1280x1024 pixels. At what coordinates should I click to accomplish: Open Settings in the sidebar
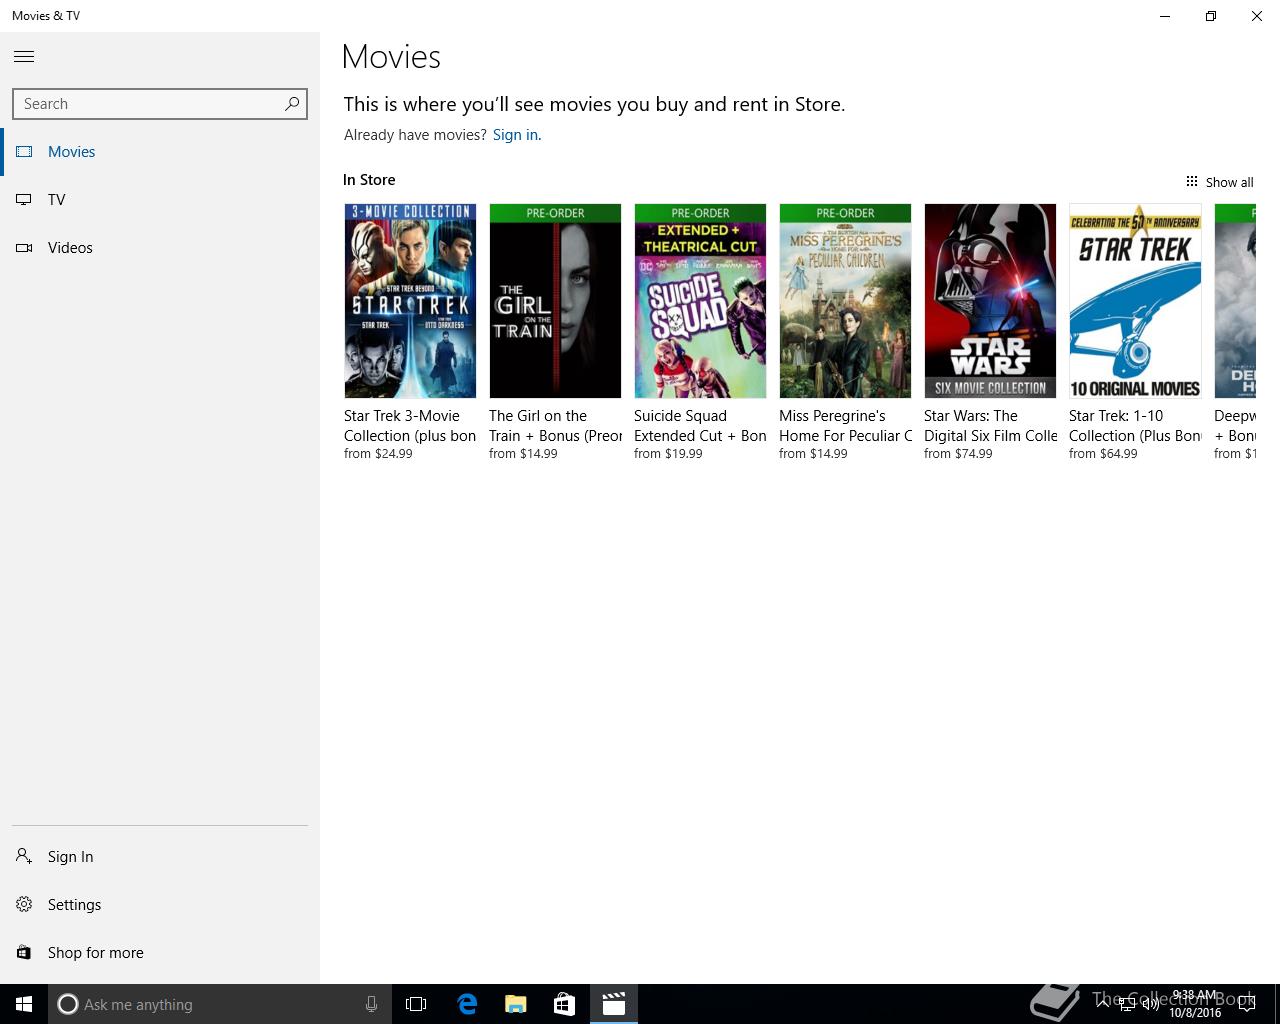click(160, 905)
